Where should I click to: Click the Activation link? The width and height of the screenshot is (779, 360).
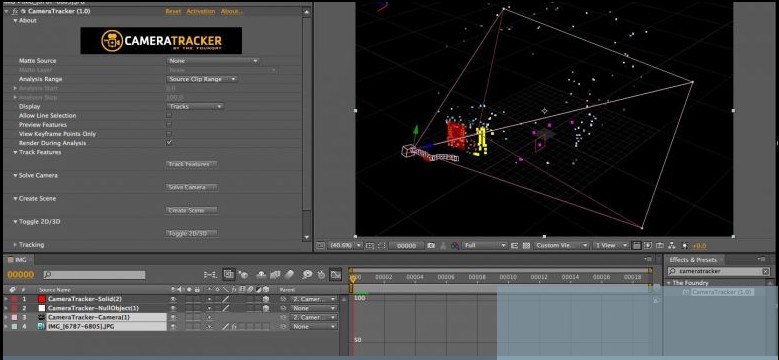201,11
